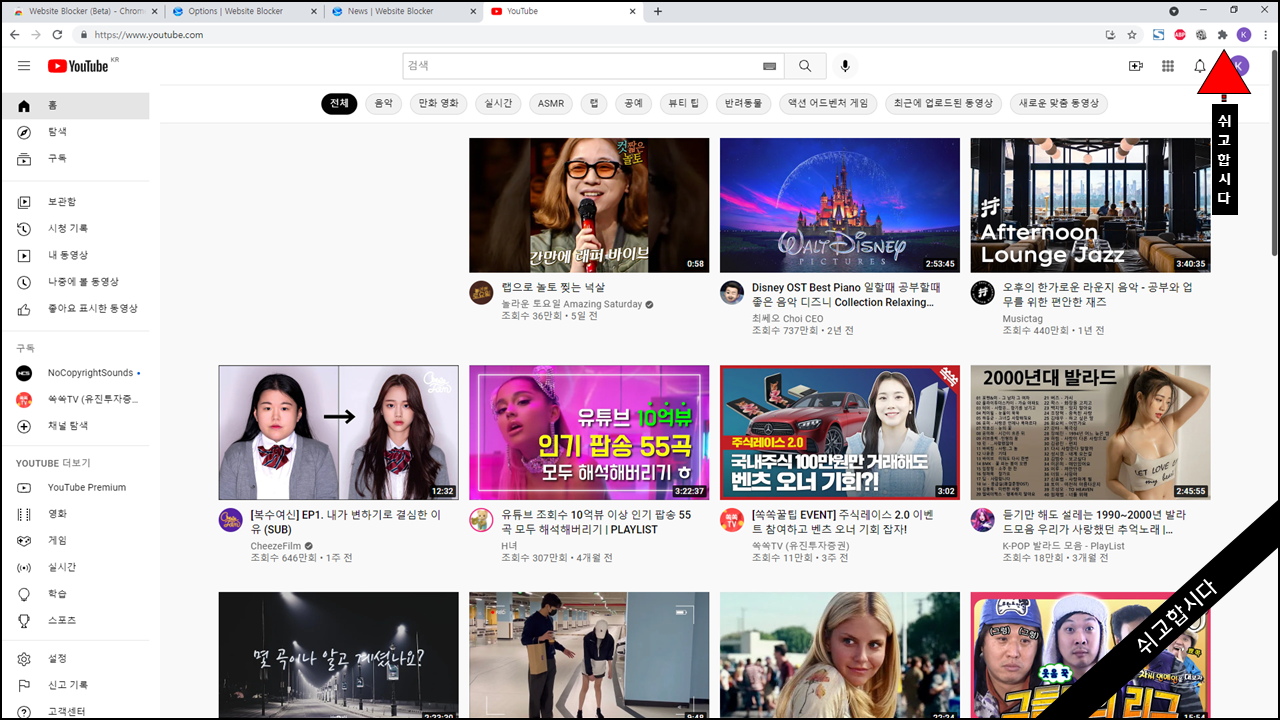This screenshot has width=1280, height=720.
Task: Open YouTube Premium in sidebar
Action: [x=75, y=487]
